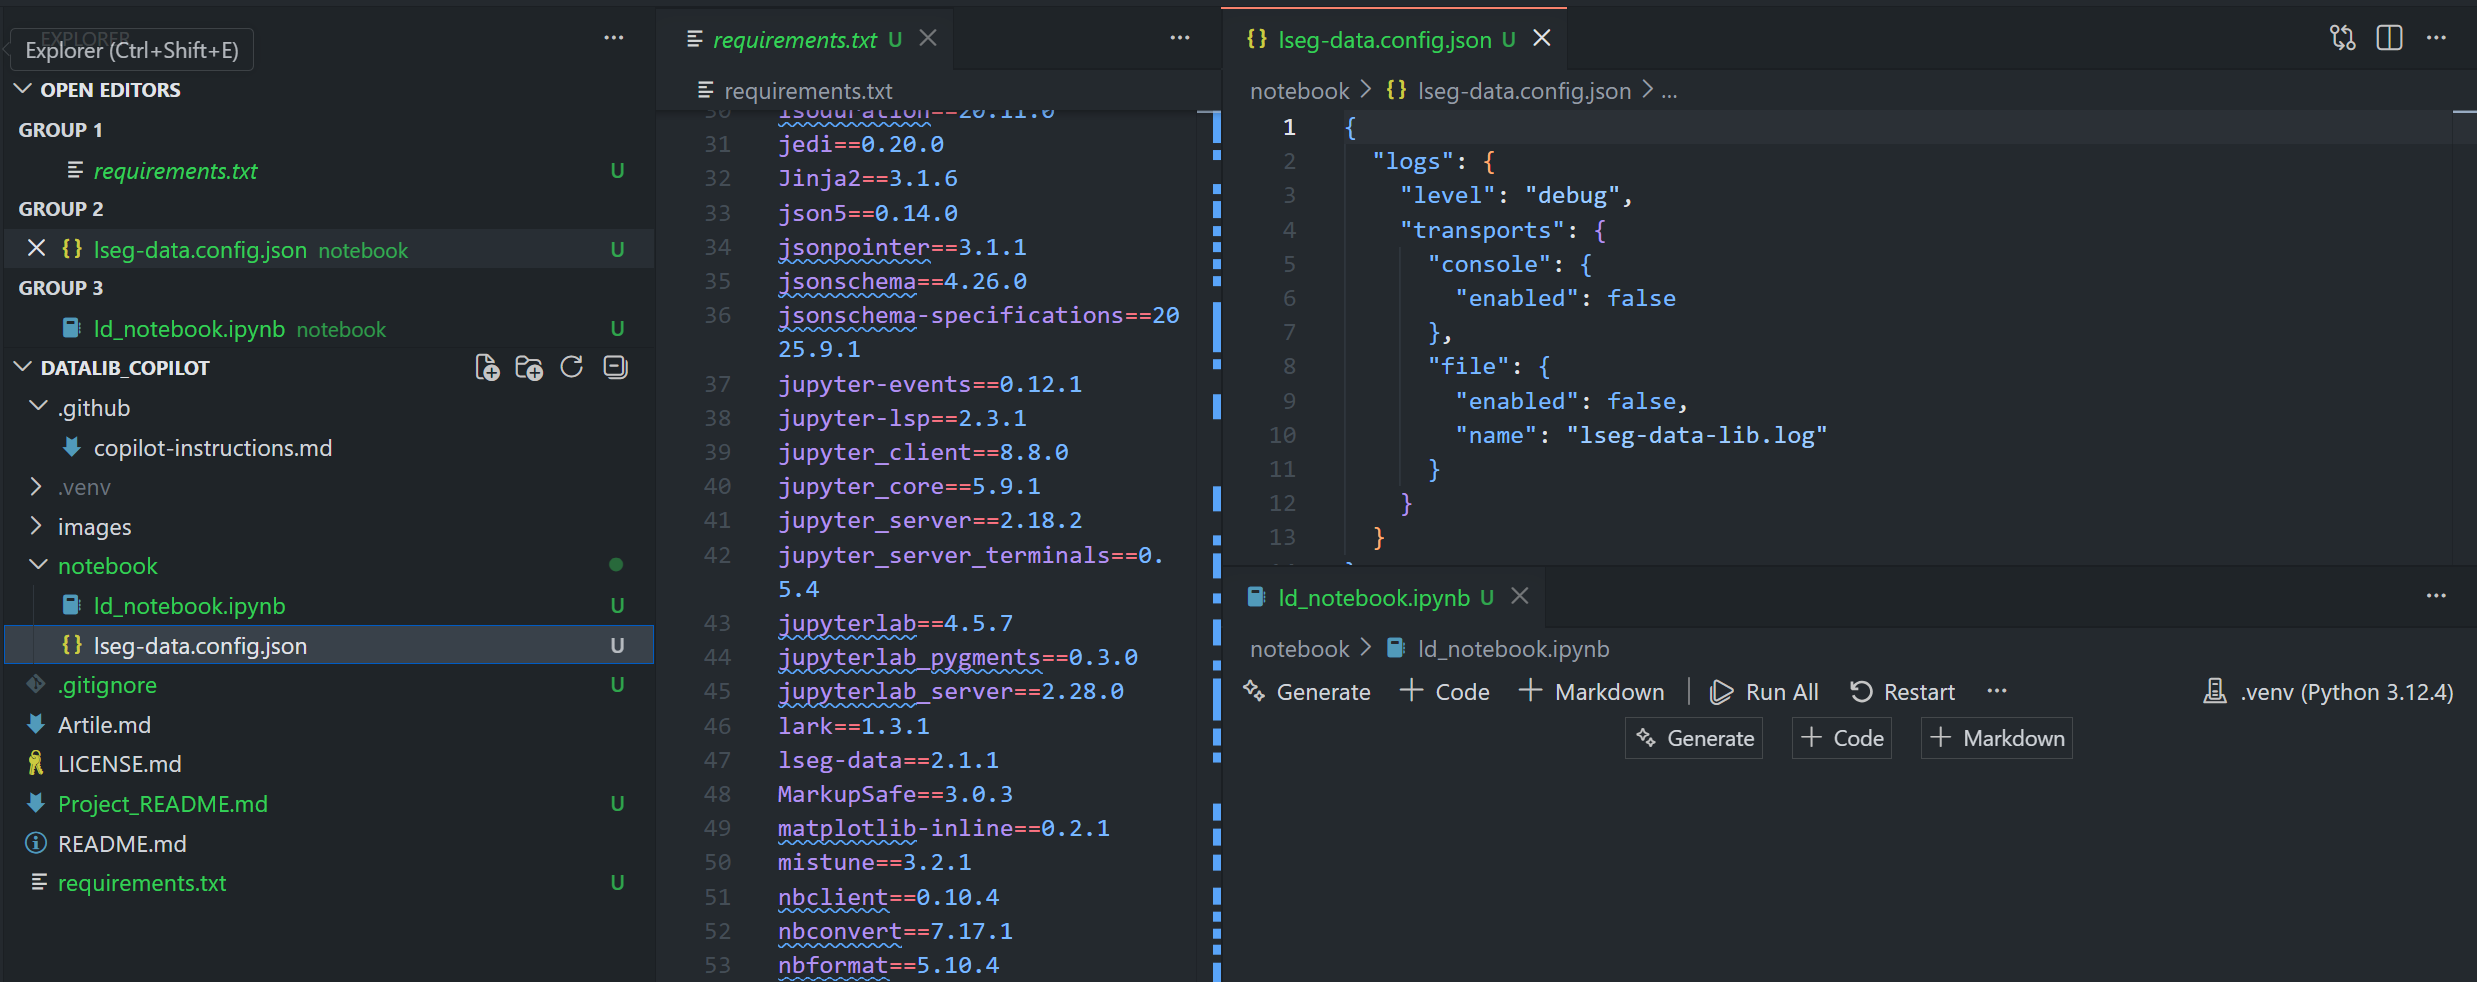Close the requirements.txt tab
Image resolution: width=2477 pixels, height=982 pixels.
(928, 38)
